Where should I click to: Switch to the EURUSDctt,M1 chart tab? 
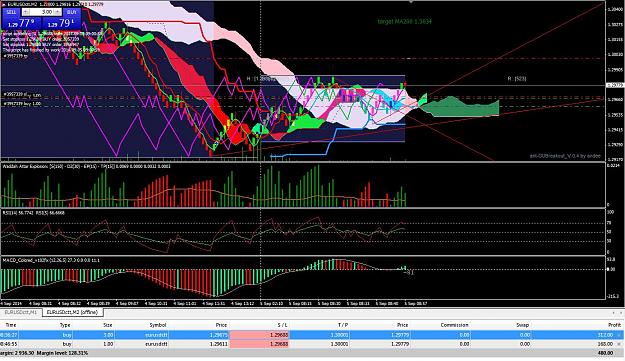(x=20, y=312)
